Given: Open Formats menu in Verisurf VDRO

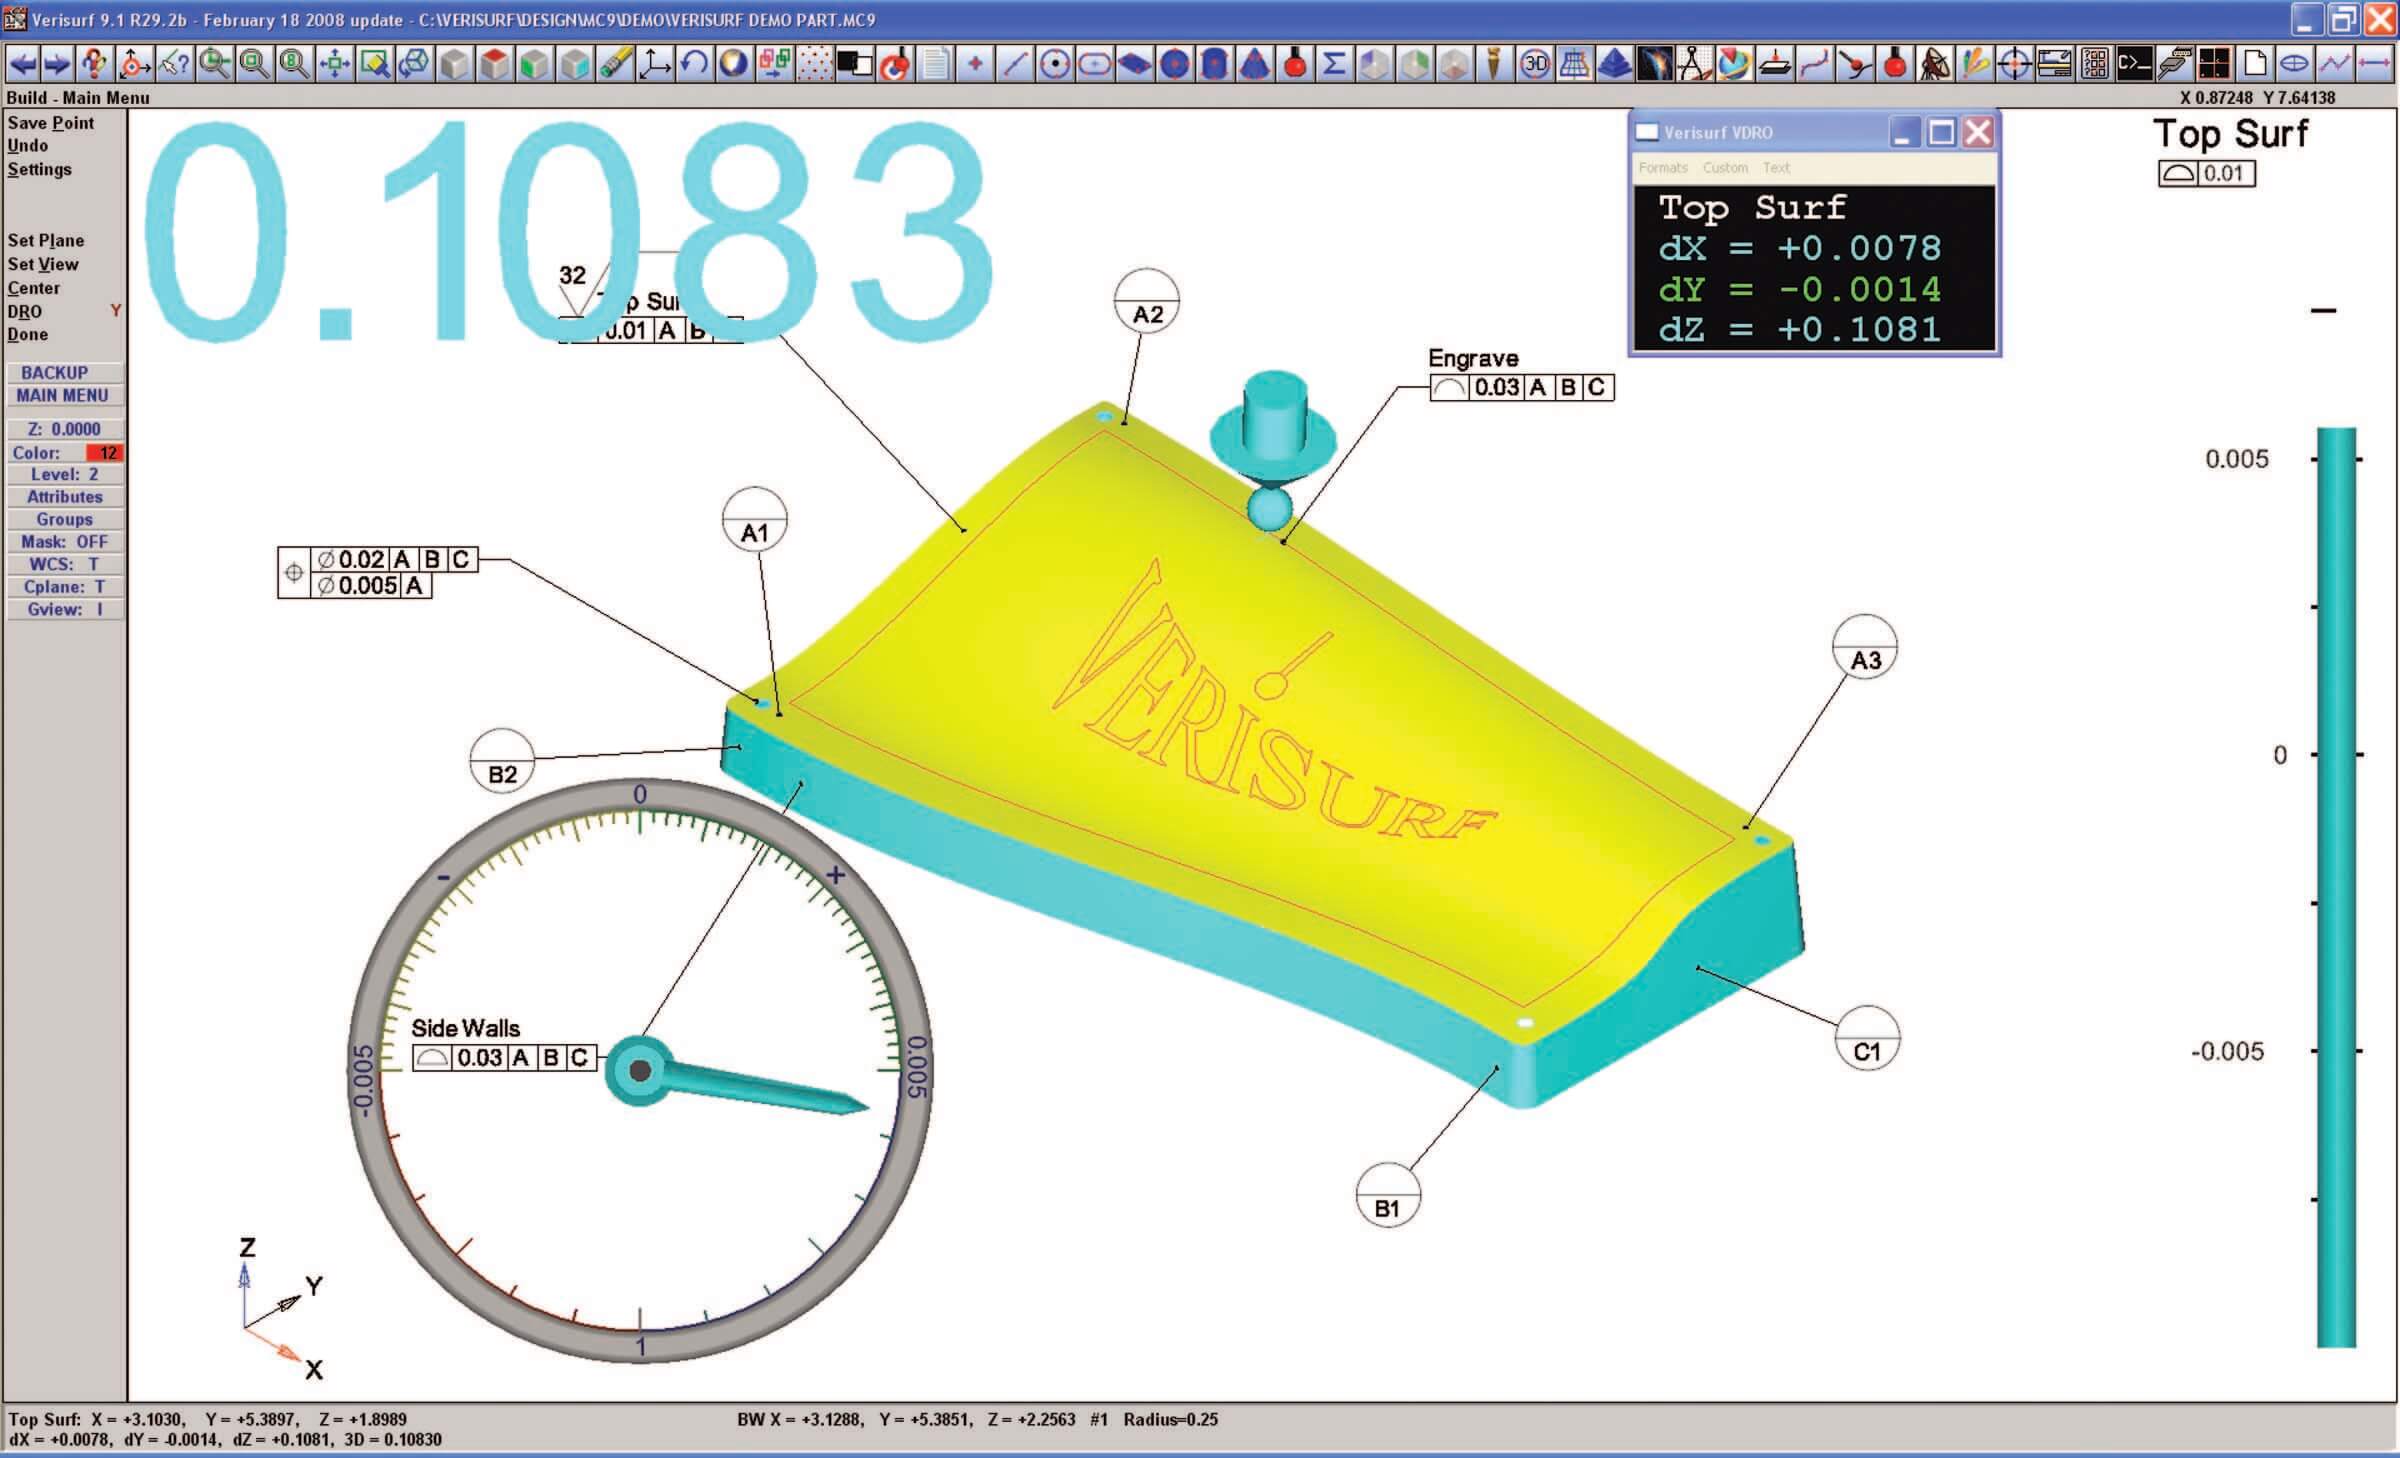Looking at the screenshot, I should tap(1663, 168).
